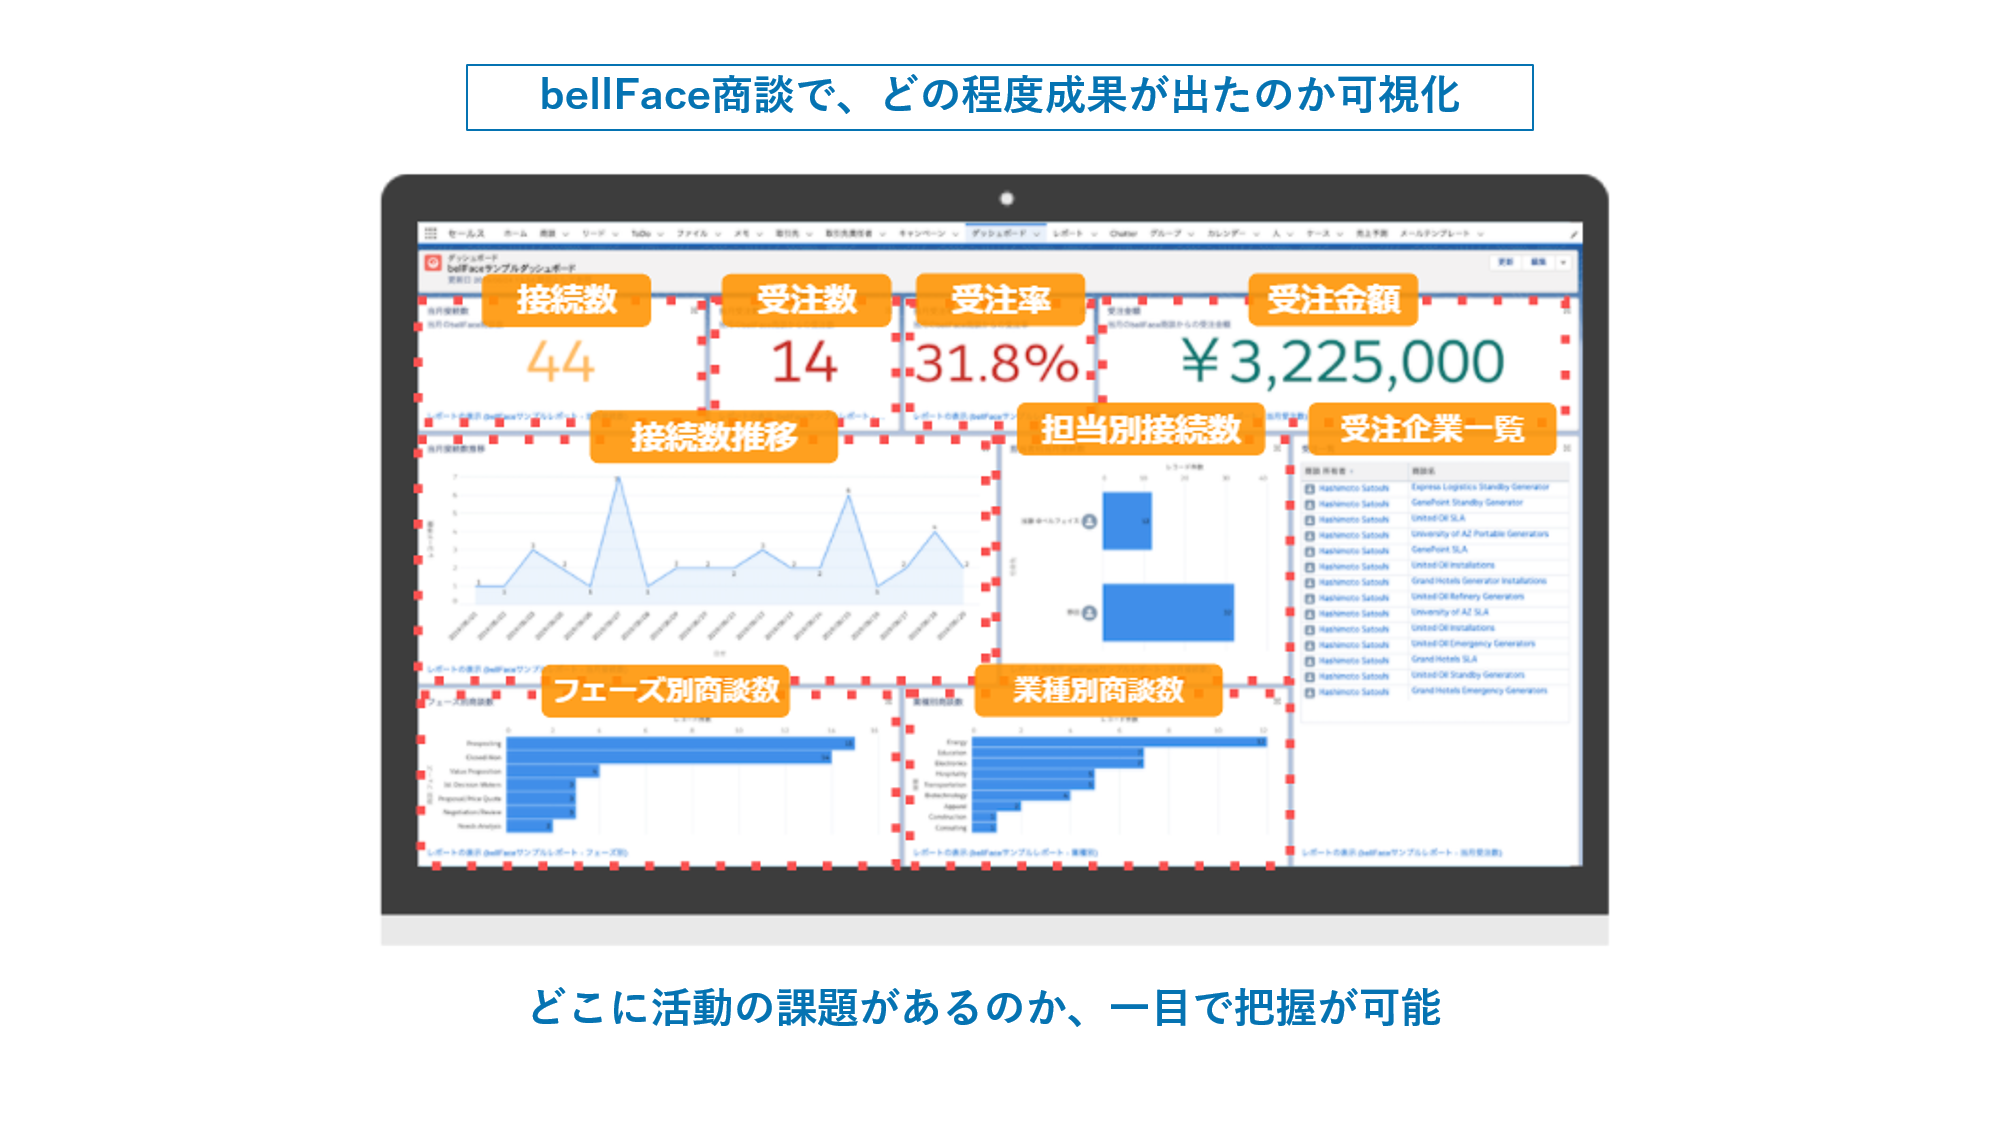Screen dimensions: 2000x1125
Task: Click expand icon on the order company list widget
Action: 1567,448
